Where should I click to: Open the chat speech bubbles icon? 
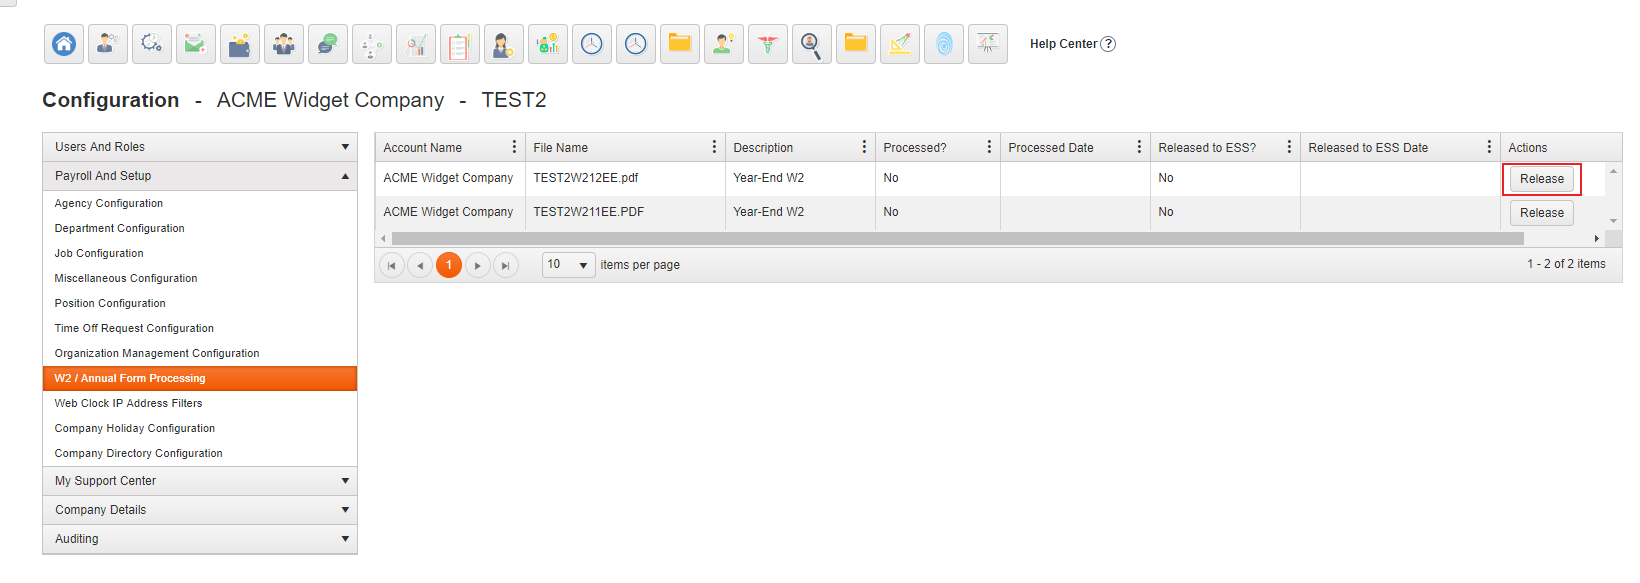328,44
